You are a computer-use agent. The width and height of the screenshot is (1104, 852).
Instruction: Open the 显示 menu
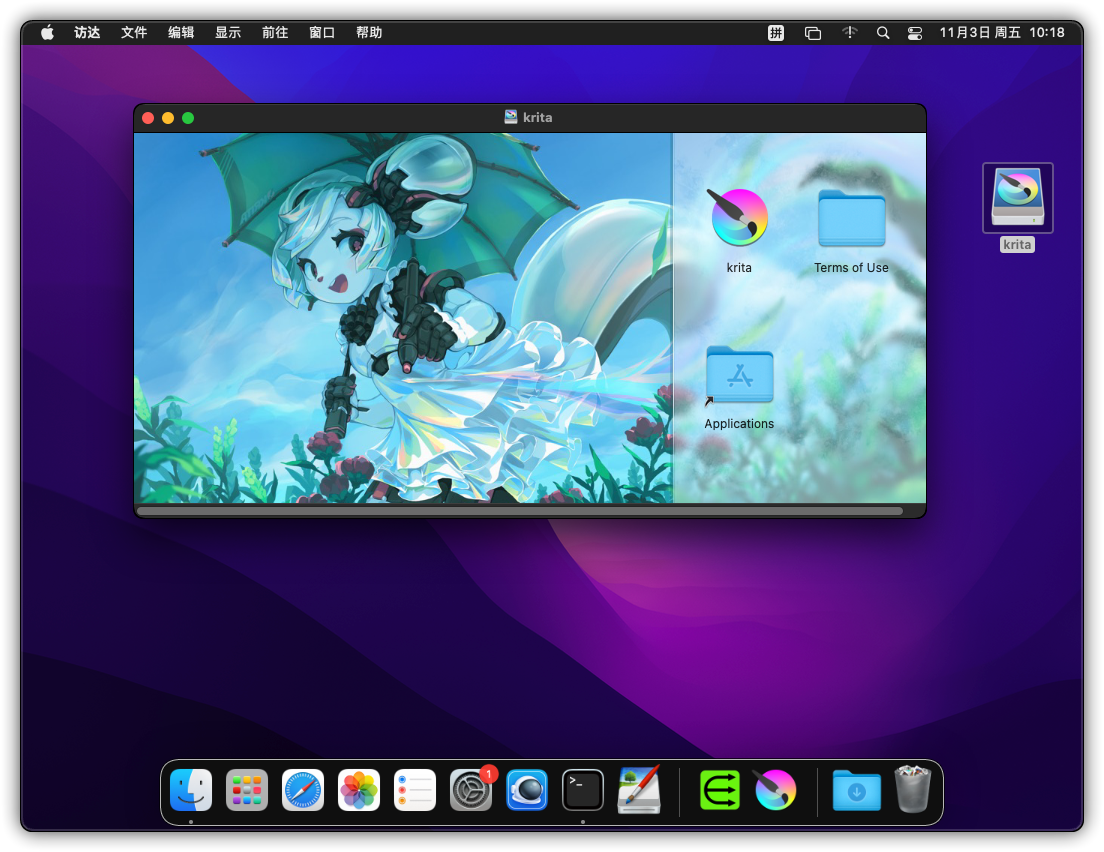pyautogui.click(x=228, y=32)
